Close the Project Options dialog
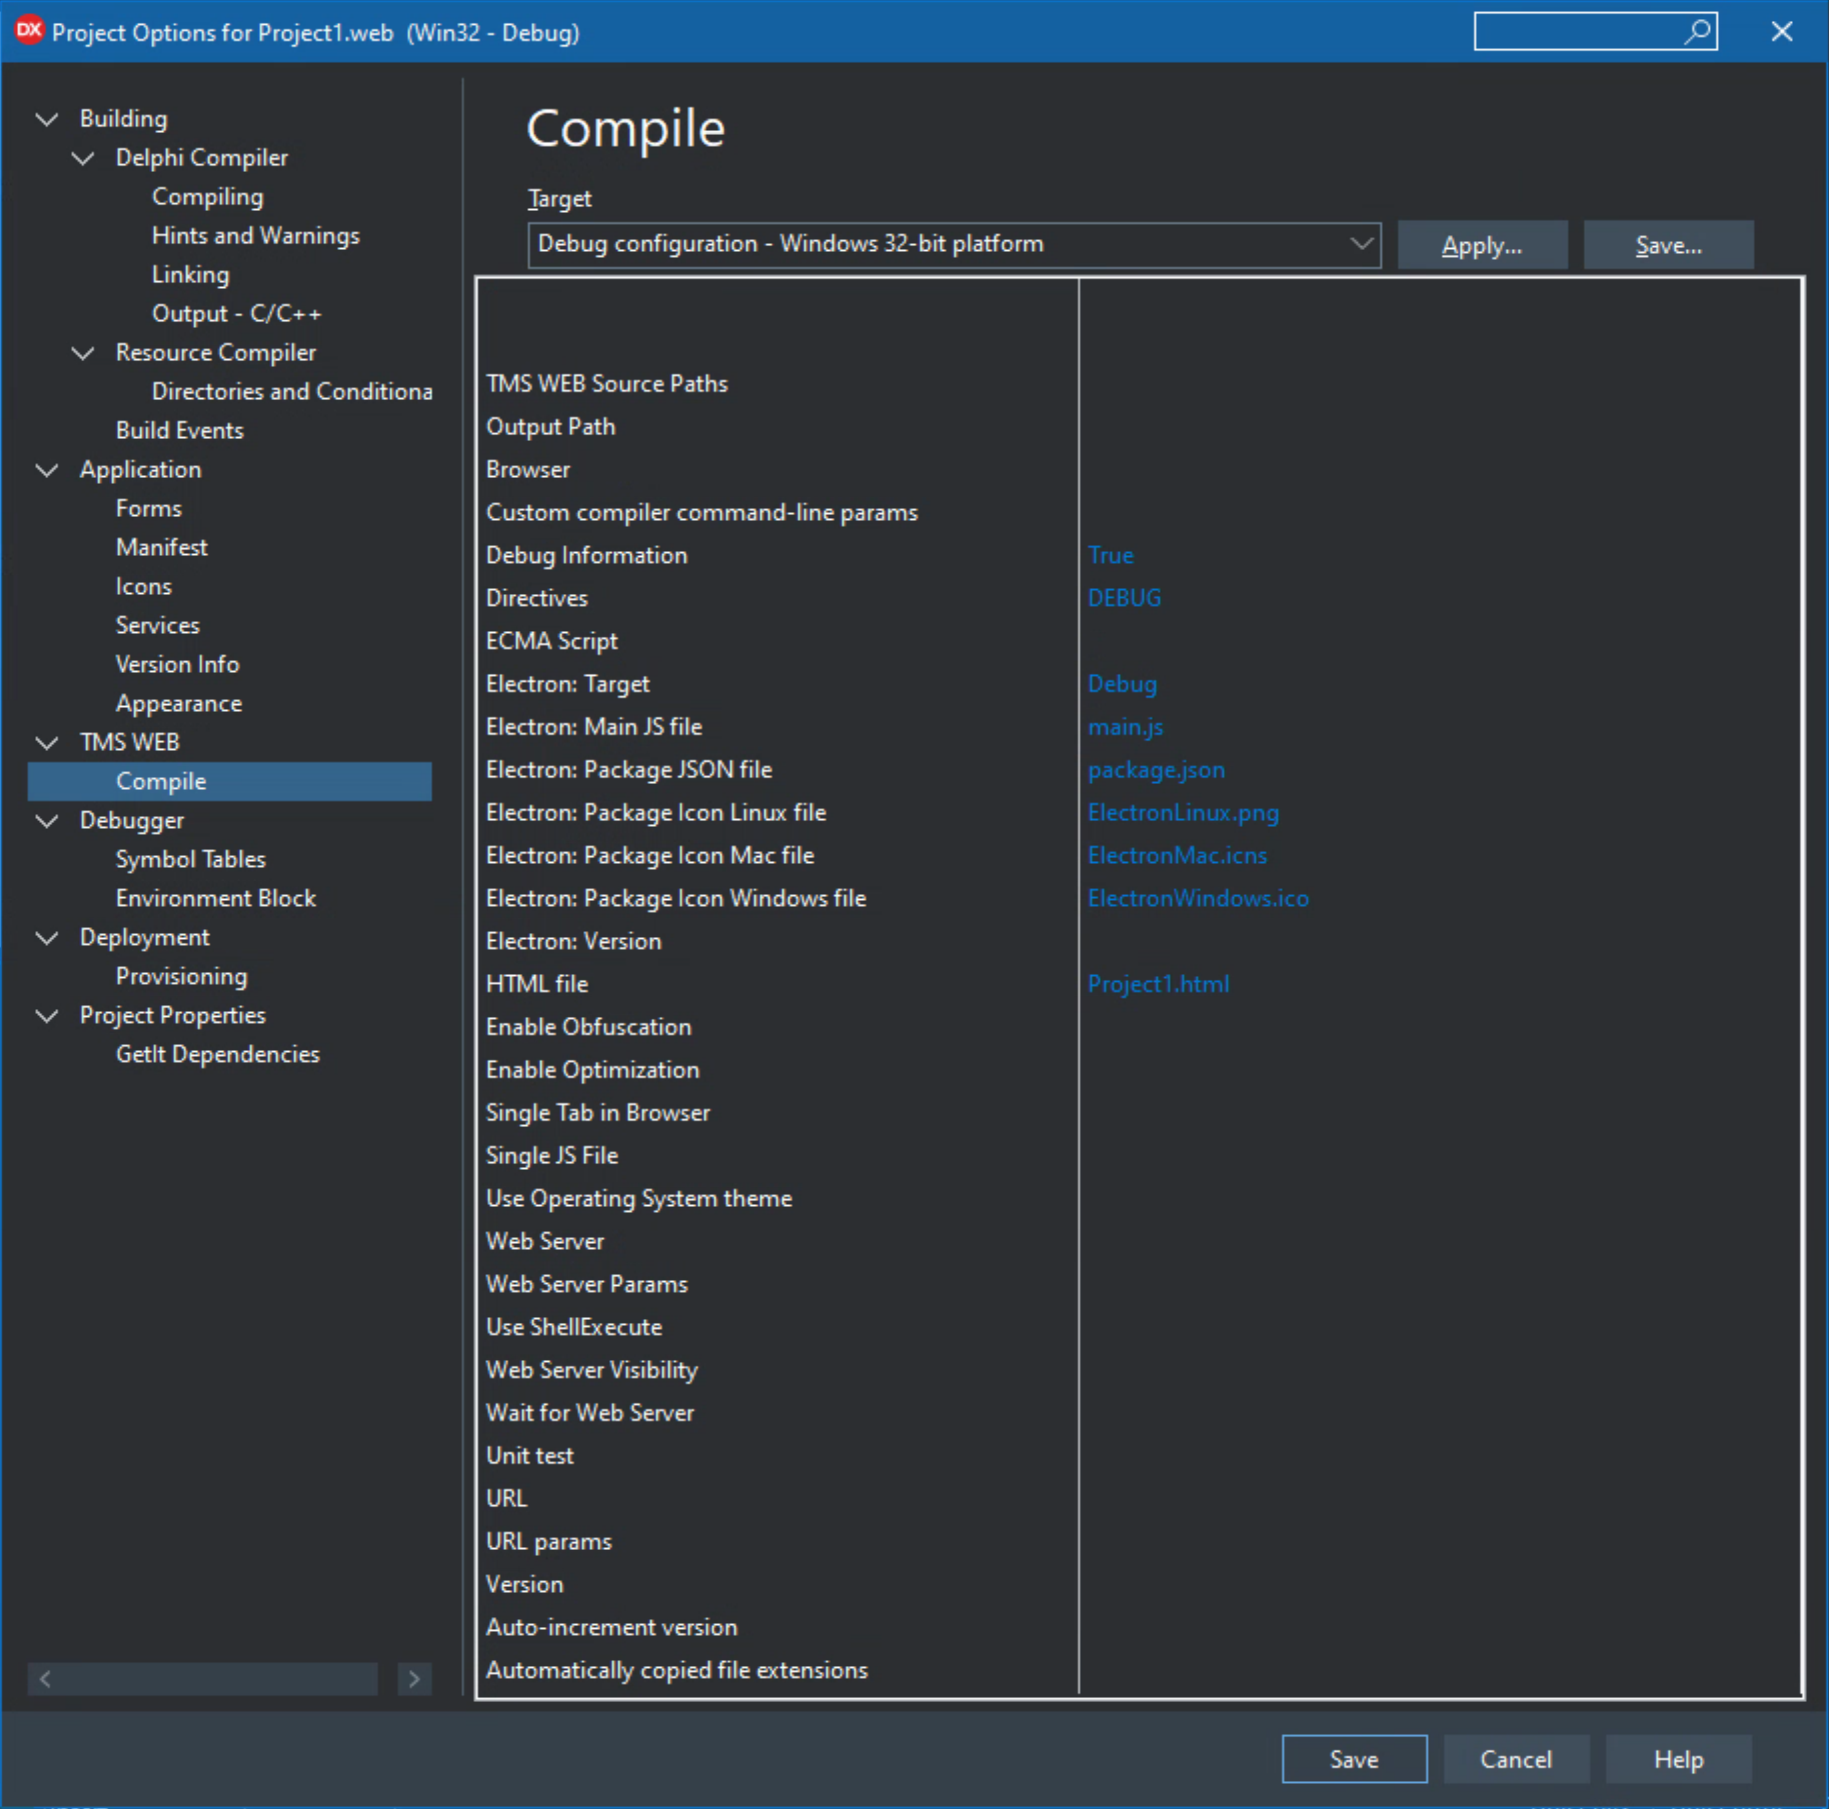 1782,32
